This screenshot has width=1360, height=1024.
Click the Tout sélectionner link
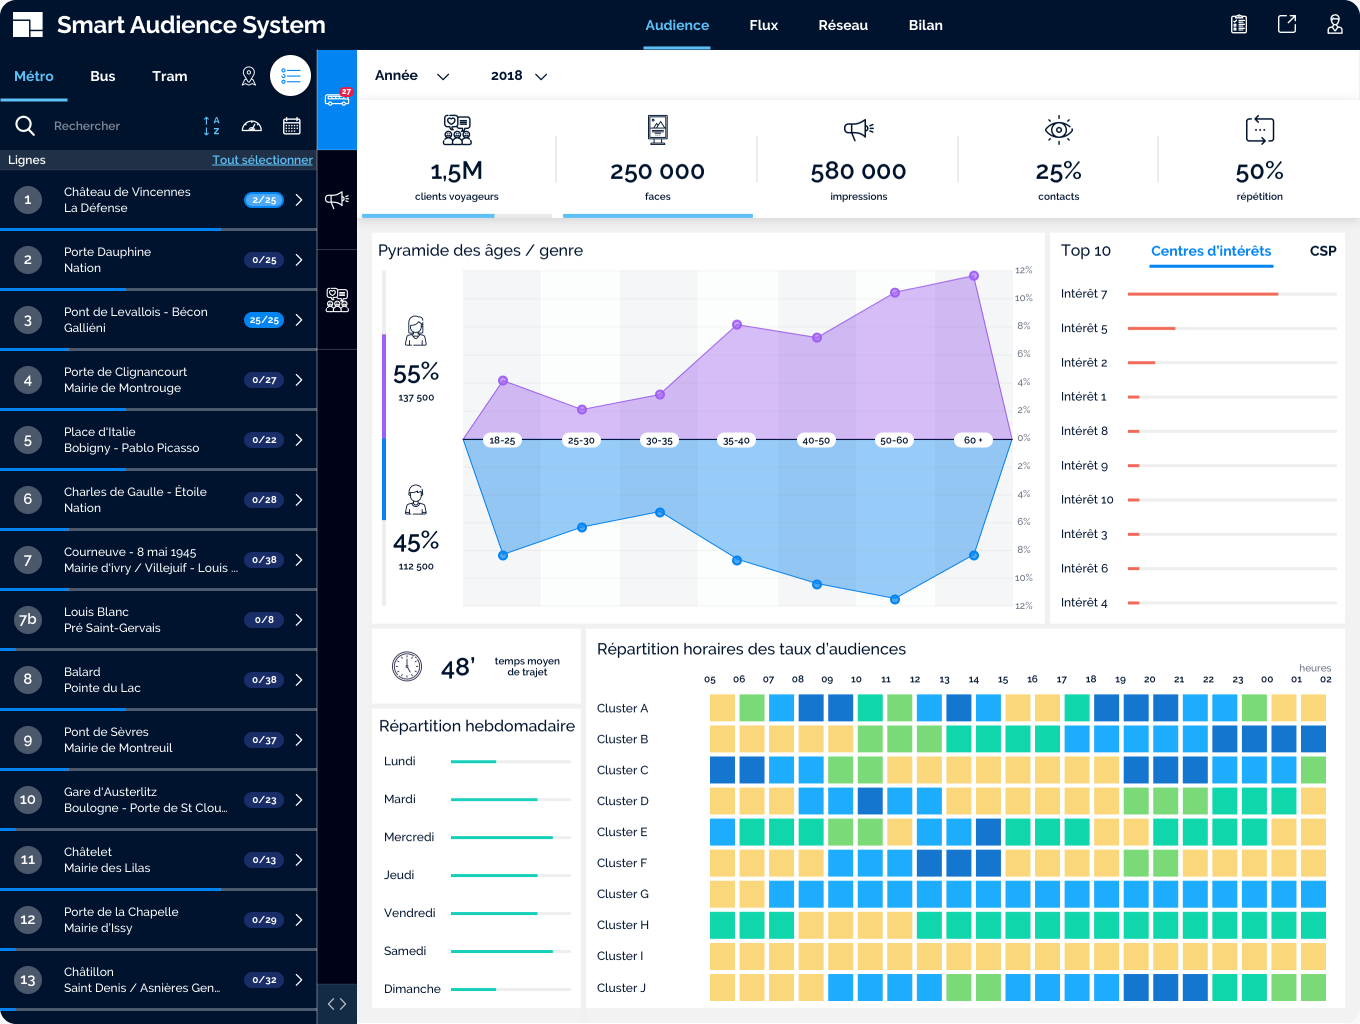pyautogui.click(x=262, y=160)
